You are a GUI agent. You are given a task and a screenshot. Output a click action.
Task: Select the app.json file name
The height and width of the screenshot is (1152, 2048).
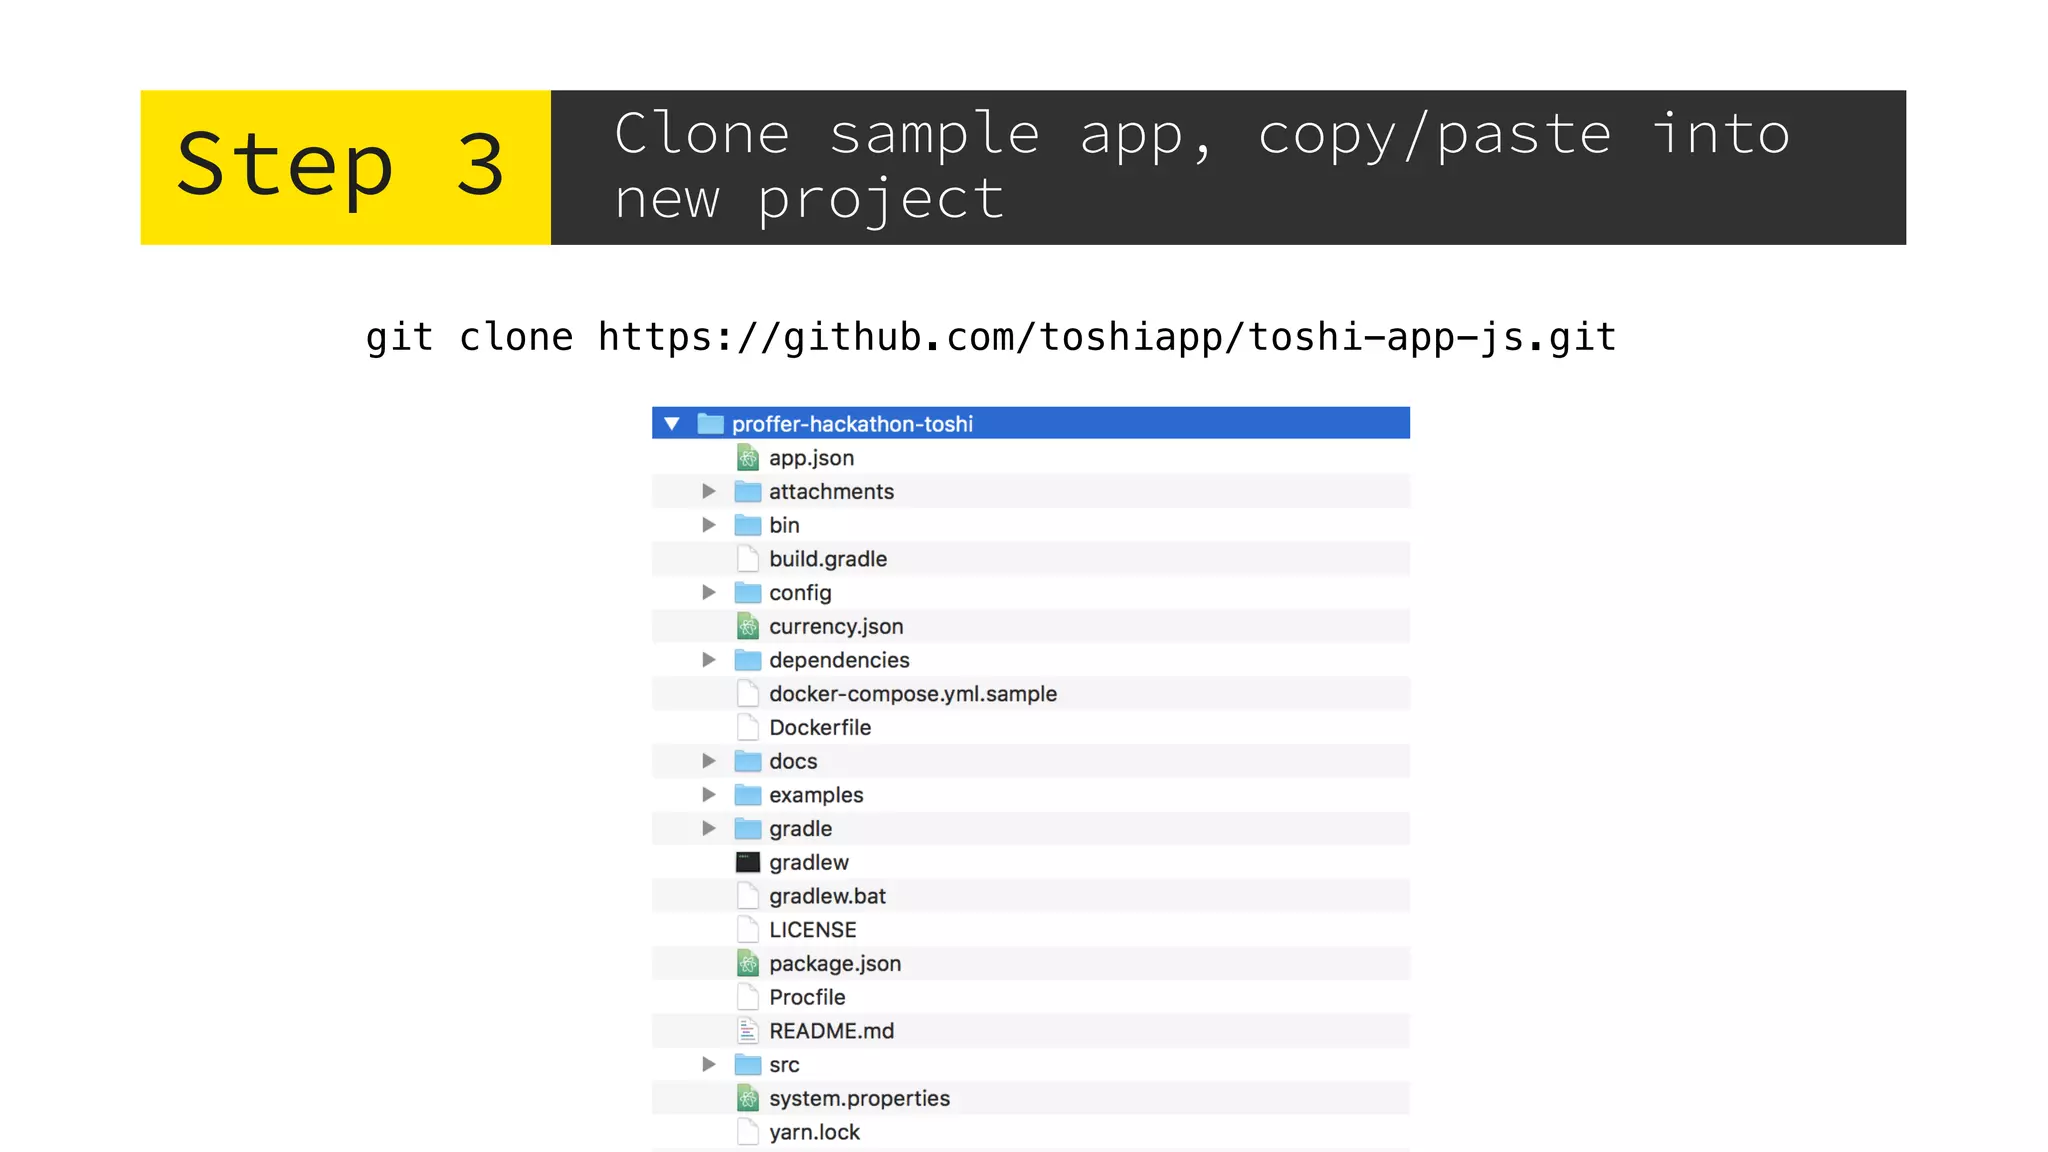(812, 459)
